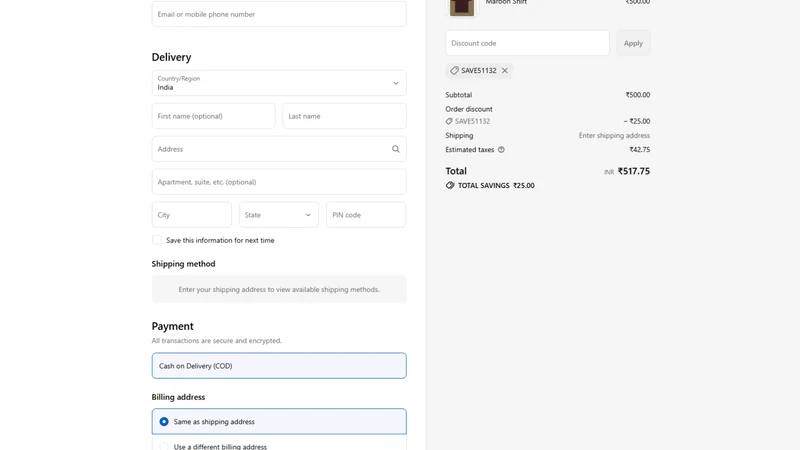This screenshot has width=800, height=450.
Task: Click the order discount SAVE51132 tag icon
Action: [x=448, y=121]
